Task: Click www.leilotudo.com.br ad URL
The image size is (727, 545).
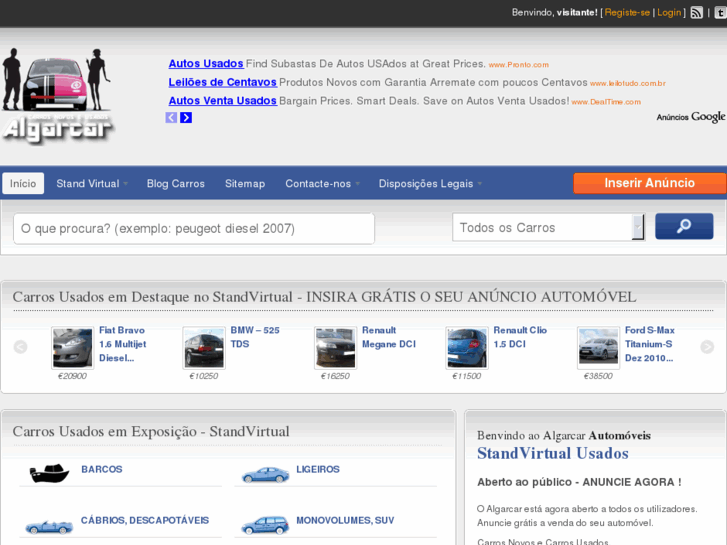Action: tap(628, 83)
